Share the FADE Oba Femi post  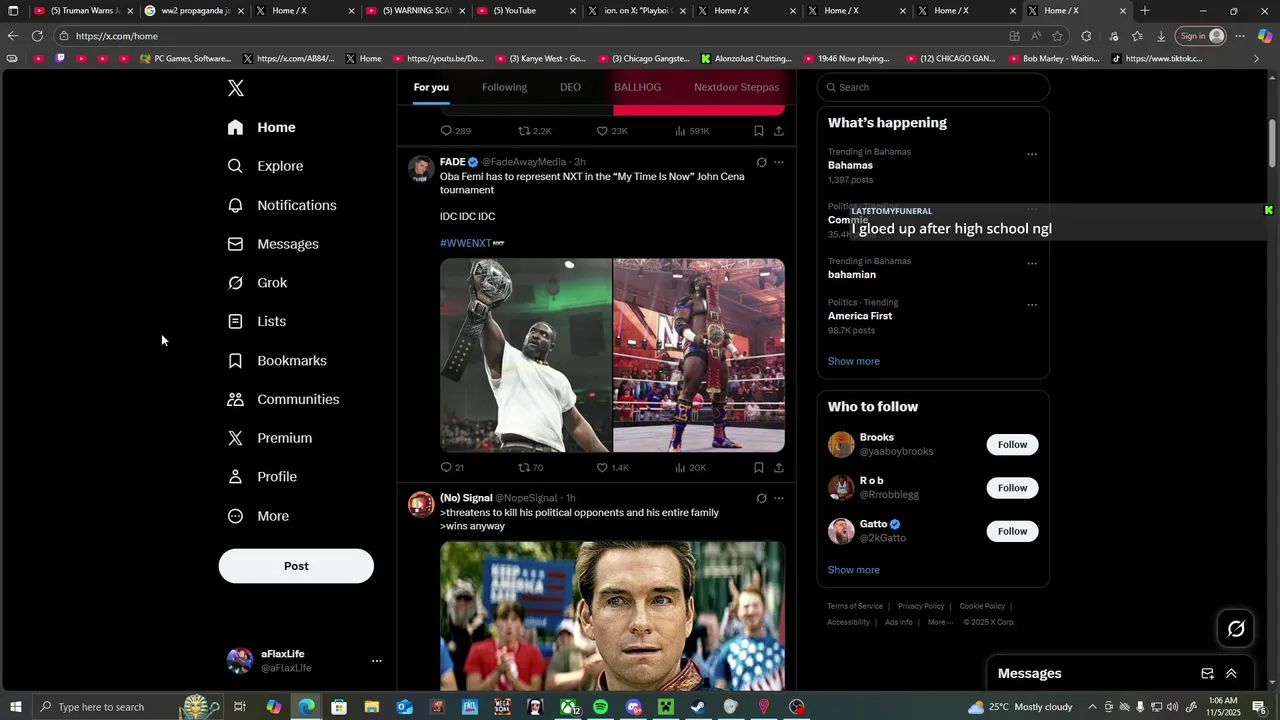click(x=779, y=467)
